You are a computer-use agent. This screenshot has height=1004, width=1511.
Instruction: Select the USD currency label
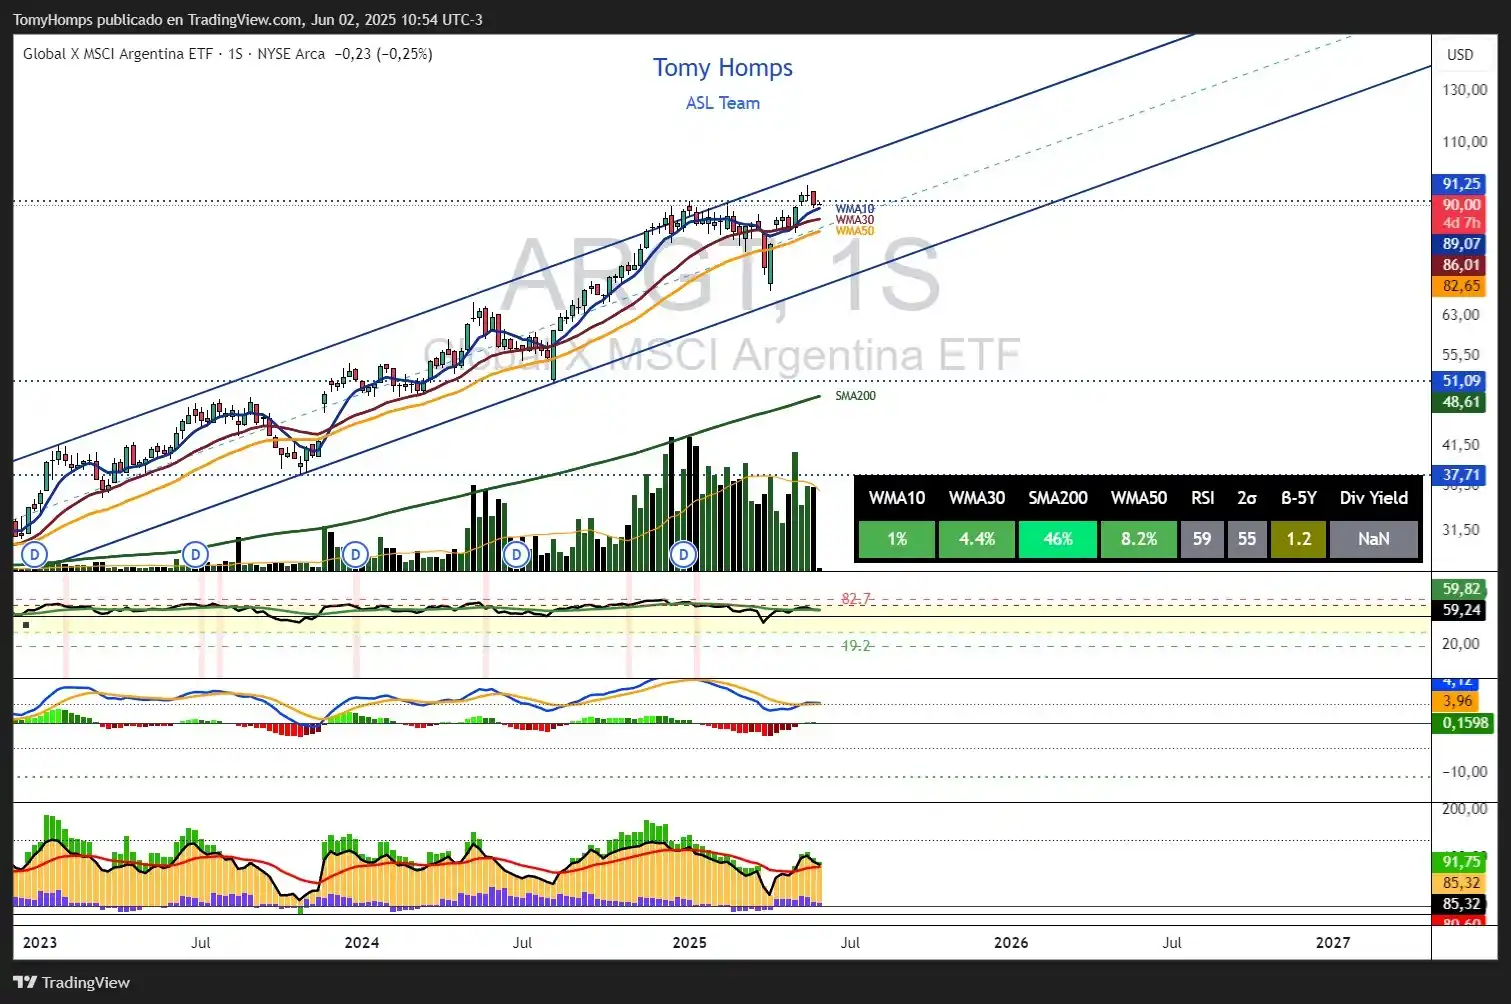[1460, 55]
